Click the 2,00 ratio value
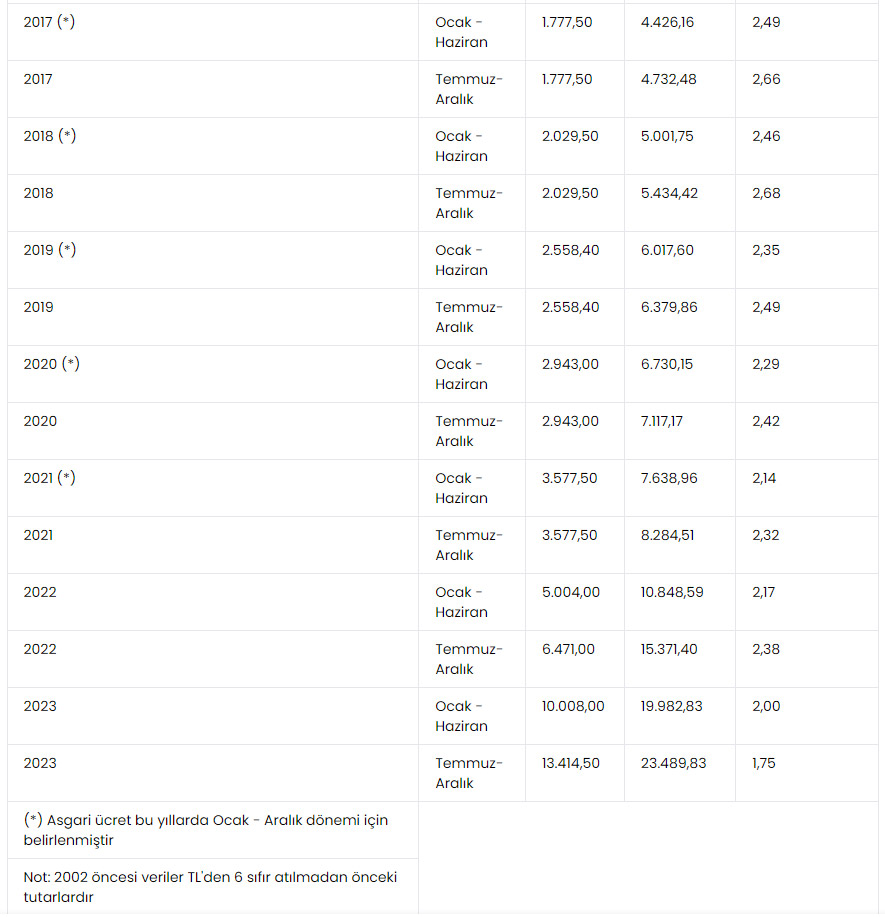Screen dimensions: 885x917 pyautogui.click(x=766, y=706)
